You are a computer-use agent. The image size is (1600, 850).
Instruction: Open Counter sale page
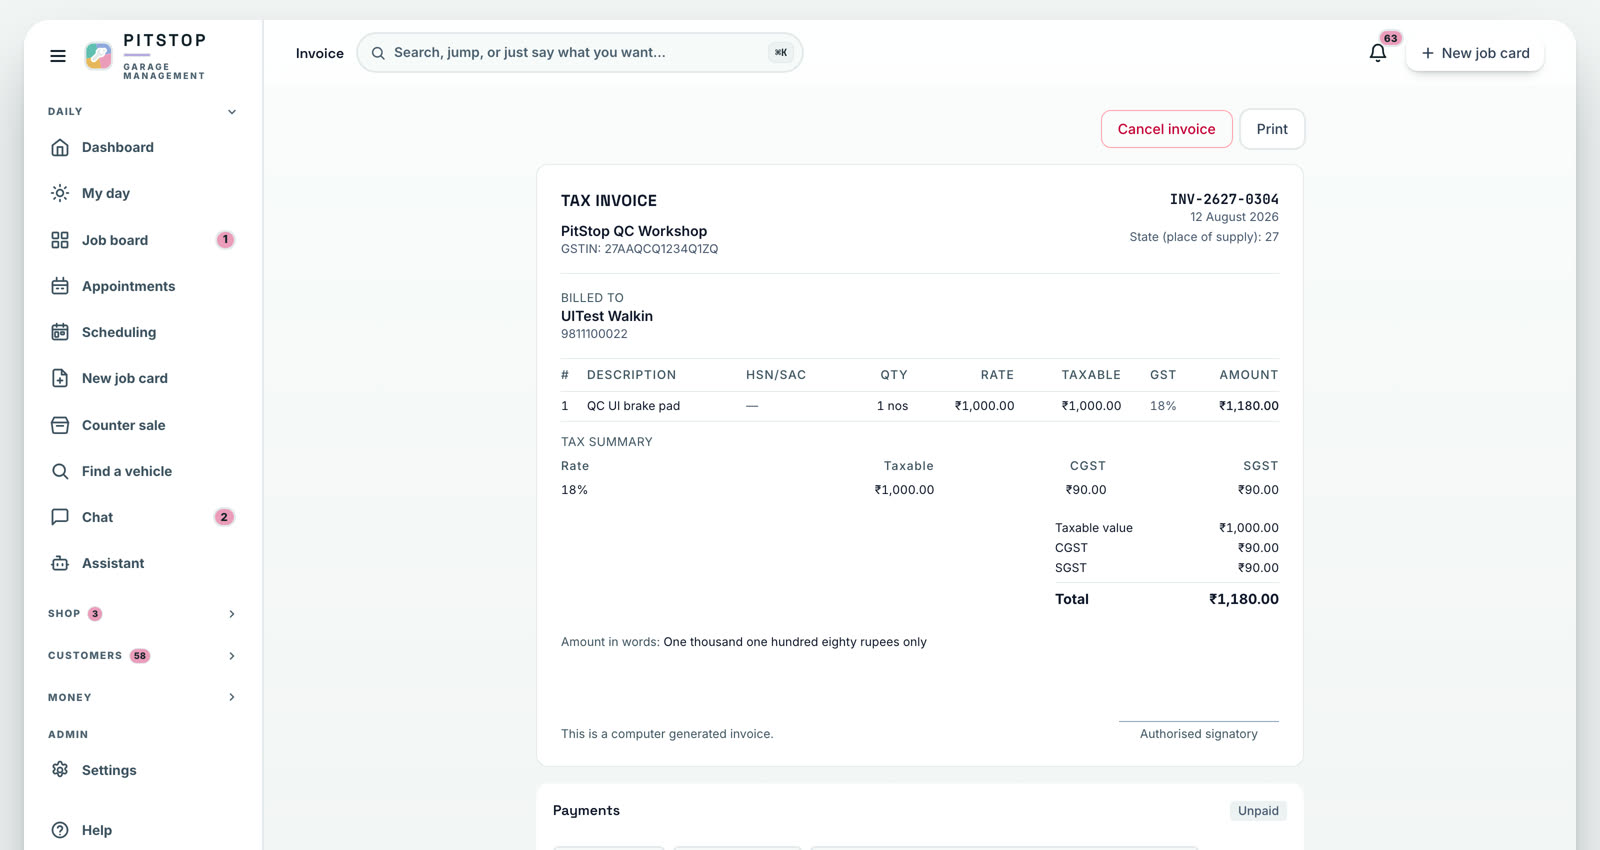click(x=142, y=425)
